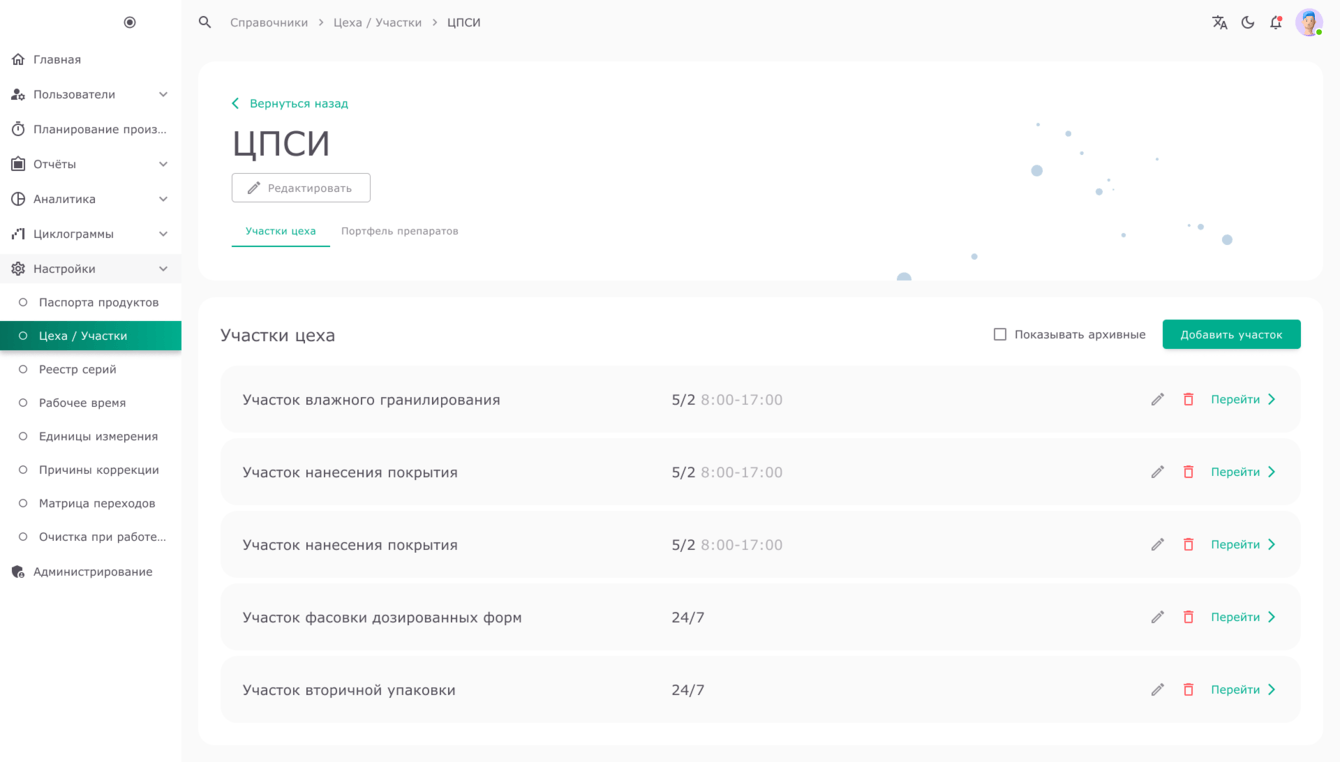Open the language translation icon

(x=1219, y=22)
